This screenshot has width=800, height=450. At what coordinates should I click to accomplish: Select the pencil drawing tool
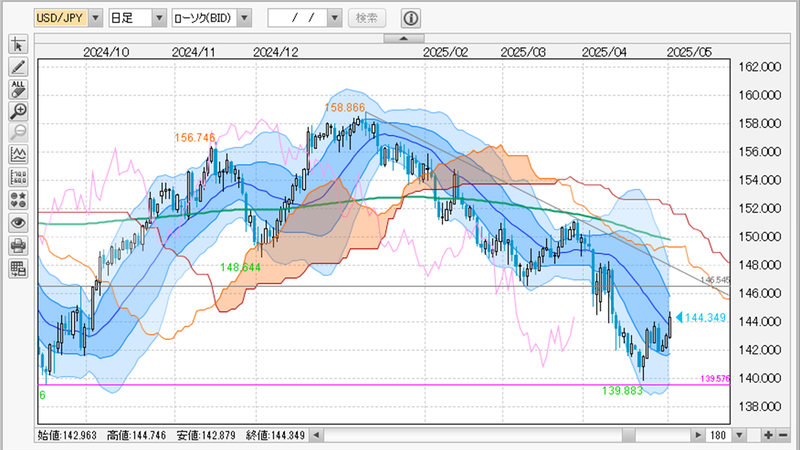(x=18, y=67)
